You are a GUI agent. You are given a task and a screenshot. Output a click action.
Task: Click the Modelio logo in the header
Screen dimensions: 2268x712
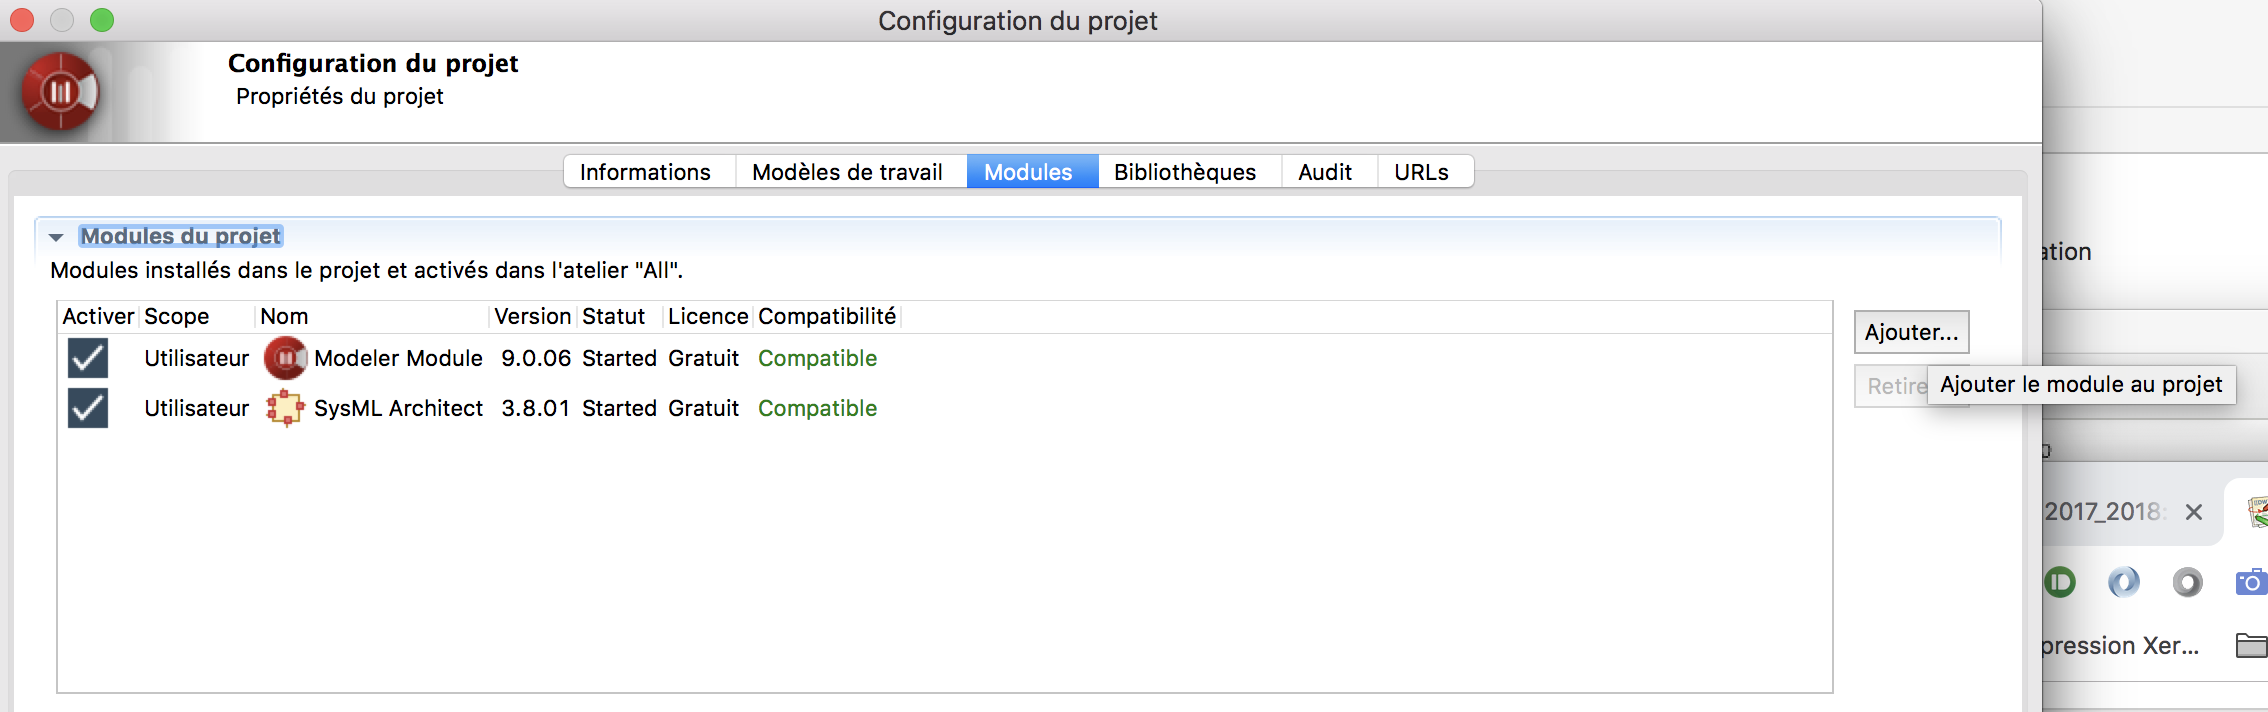point(60,92)
